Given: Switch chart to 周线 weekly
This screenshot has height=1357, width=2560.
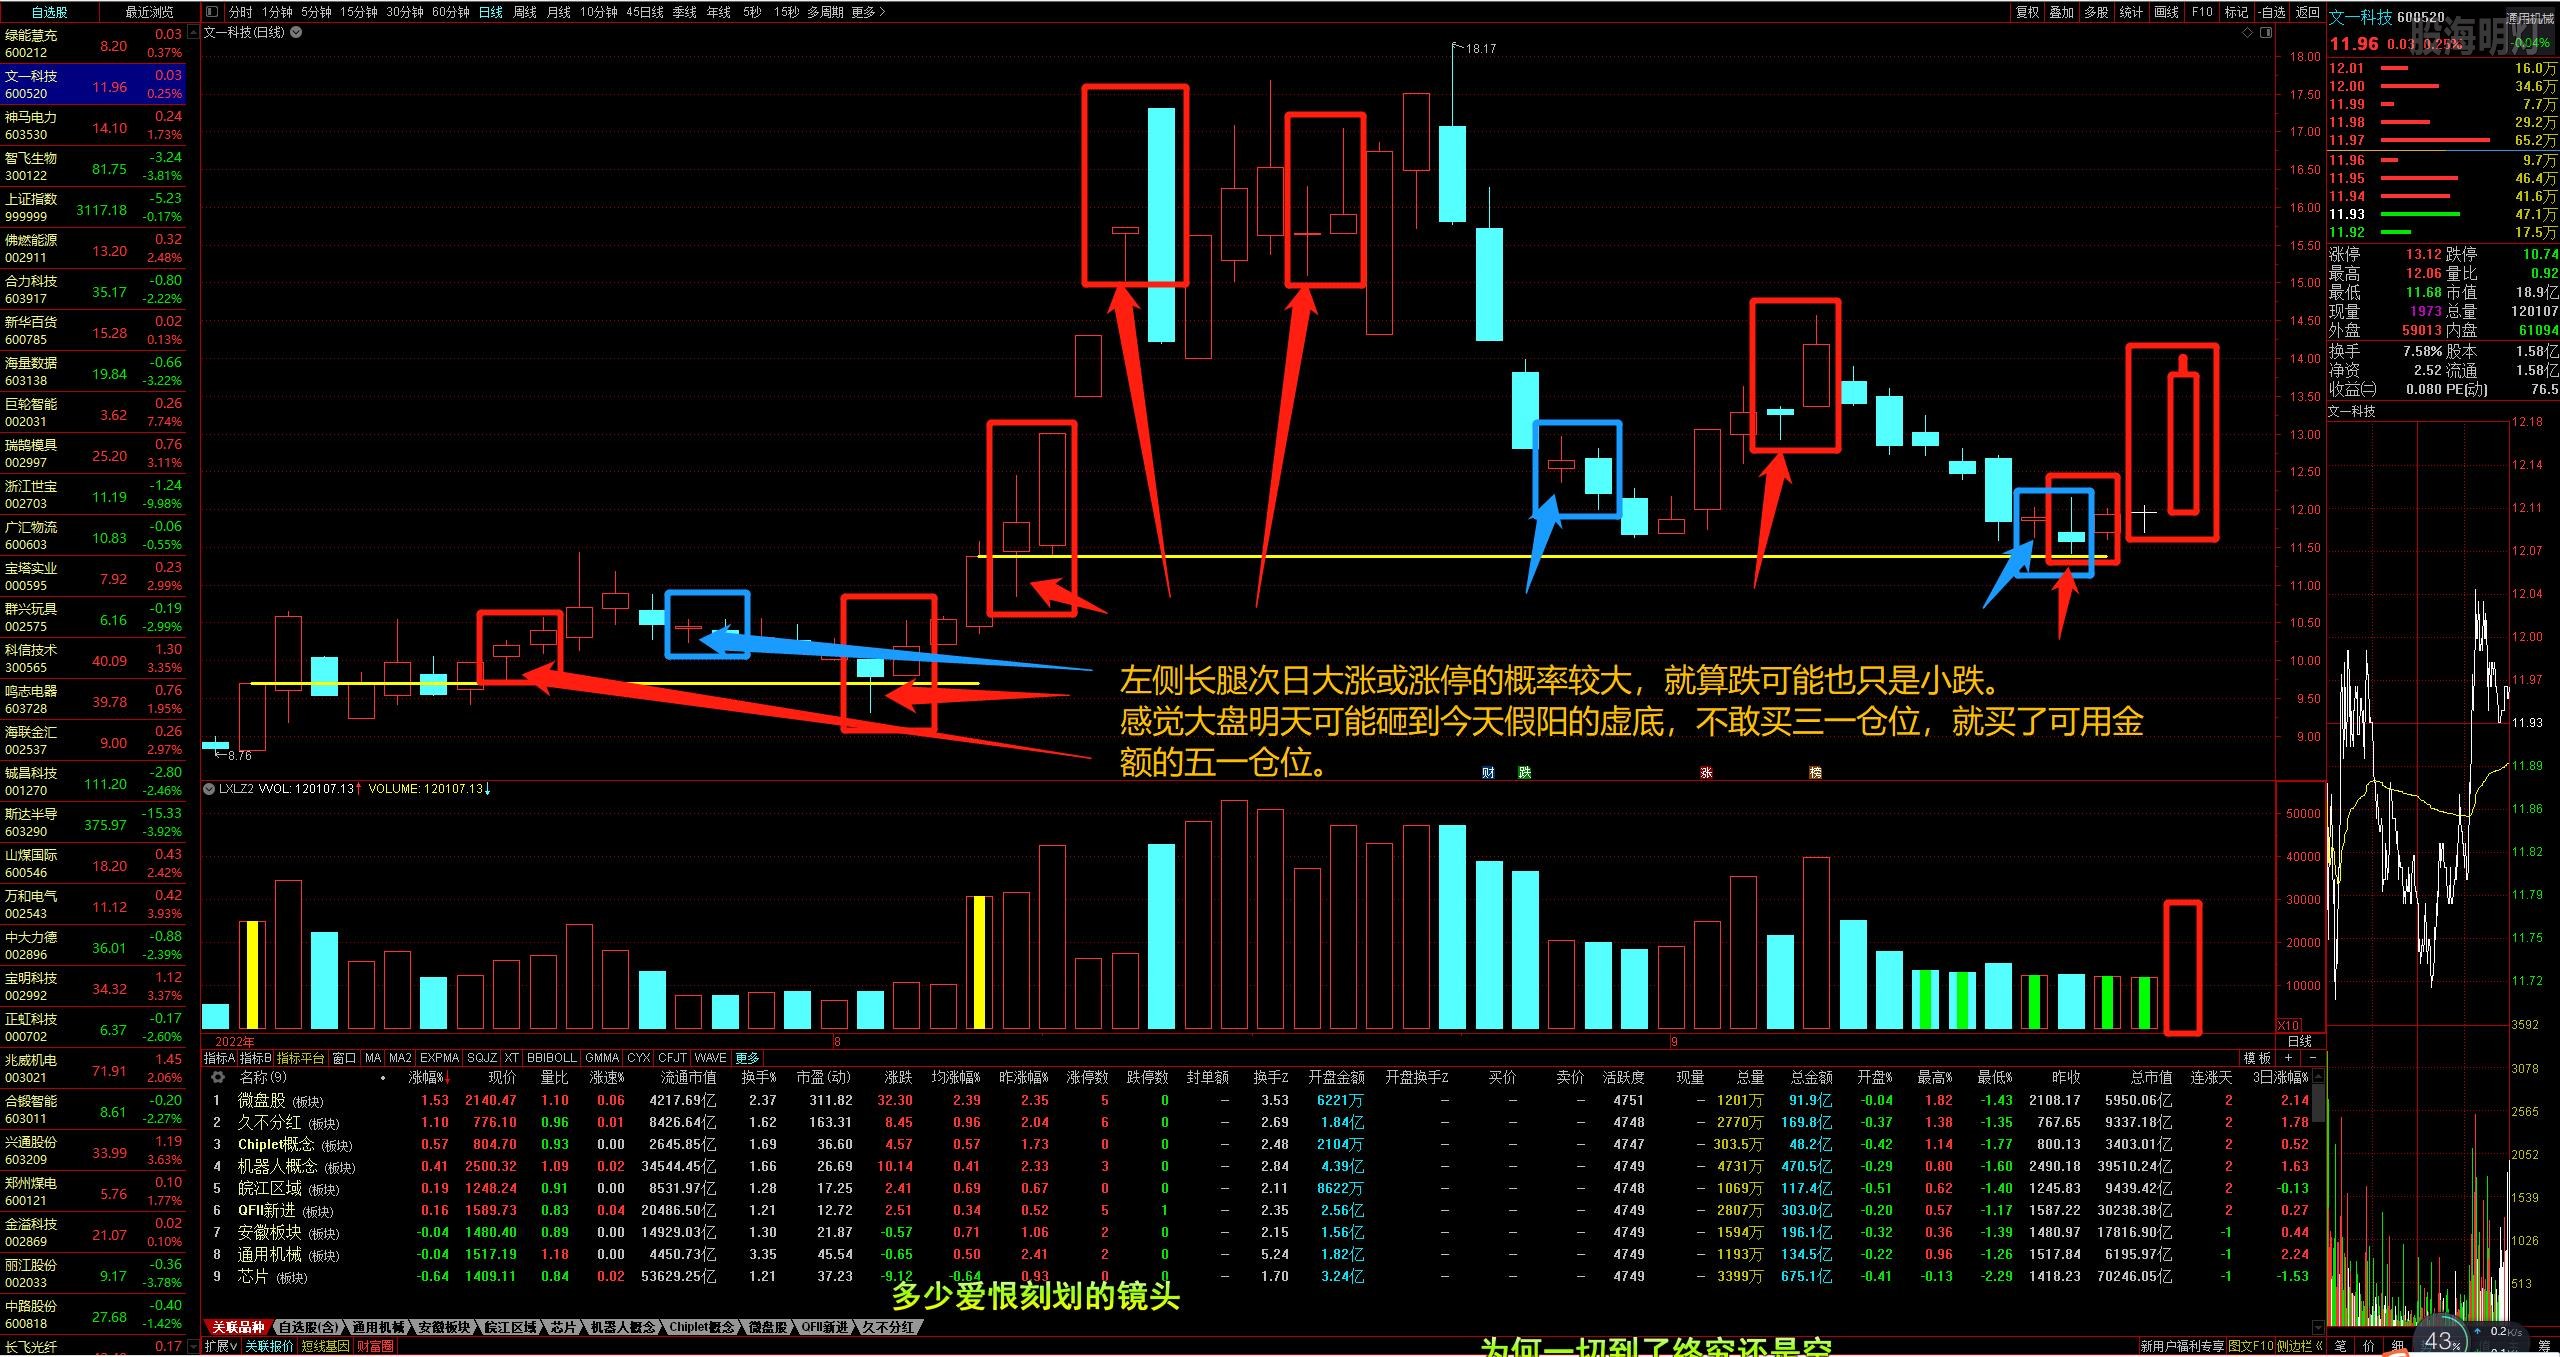Looking at the screenshot, I should pos(525,12).
